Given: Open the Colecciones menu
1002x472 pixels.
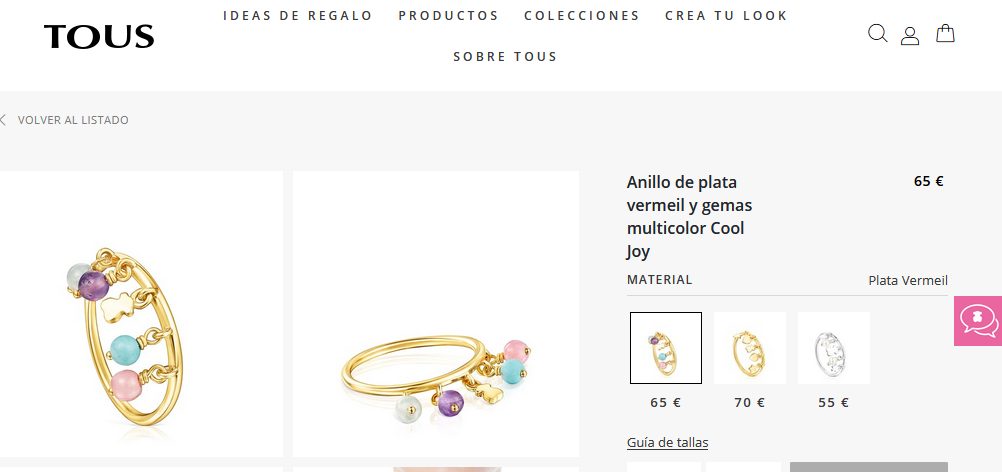Looking at the screenshot, I should tap(582, 16).
